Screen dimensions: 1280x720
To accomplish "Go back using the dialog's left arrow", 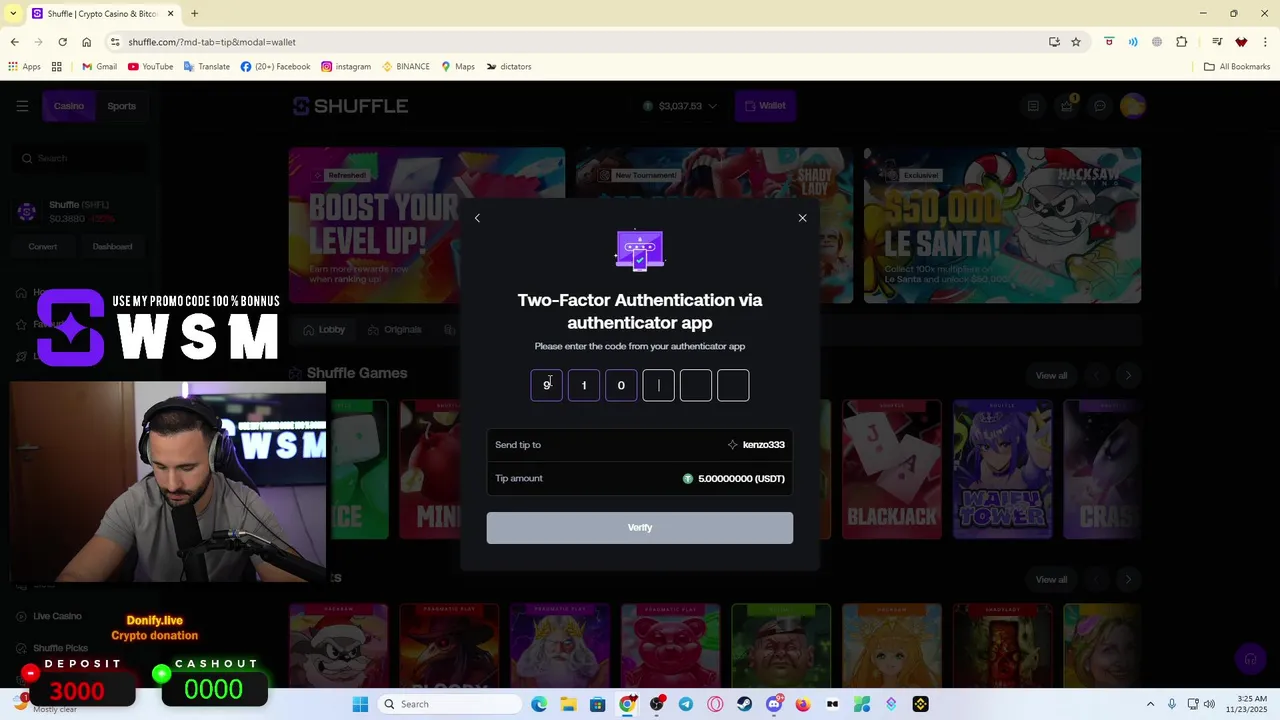I will 477,218.
